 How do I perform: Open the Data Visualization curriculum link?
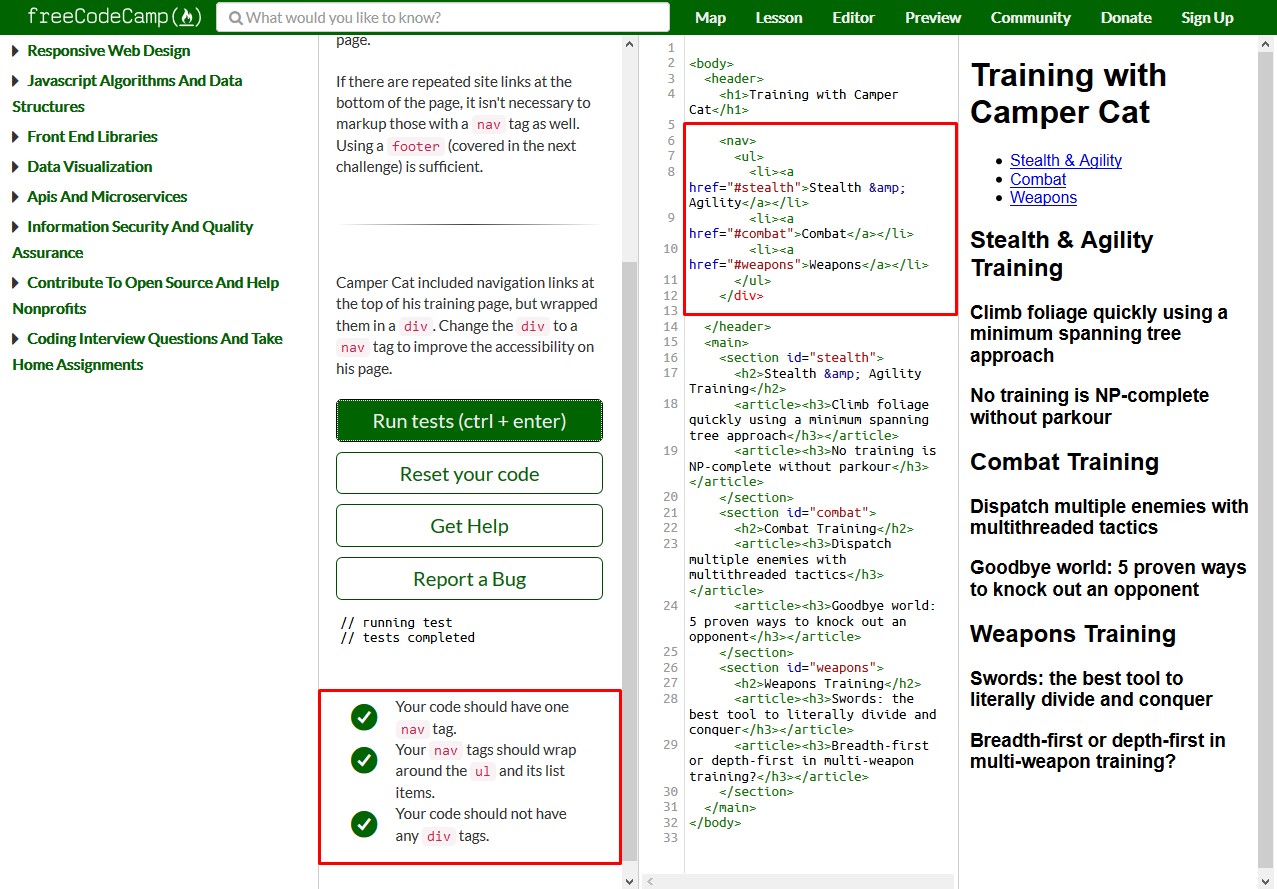[x=90, y=167]
